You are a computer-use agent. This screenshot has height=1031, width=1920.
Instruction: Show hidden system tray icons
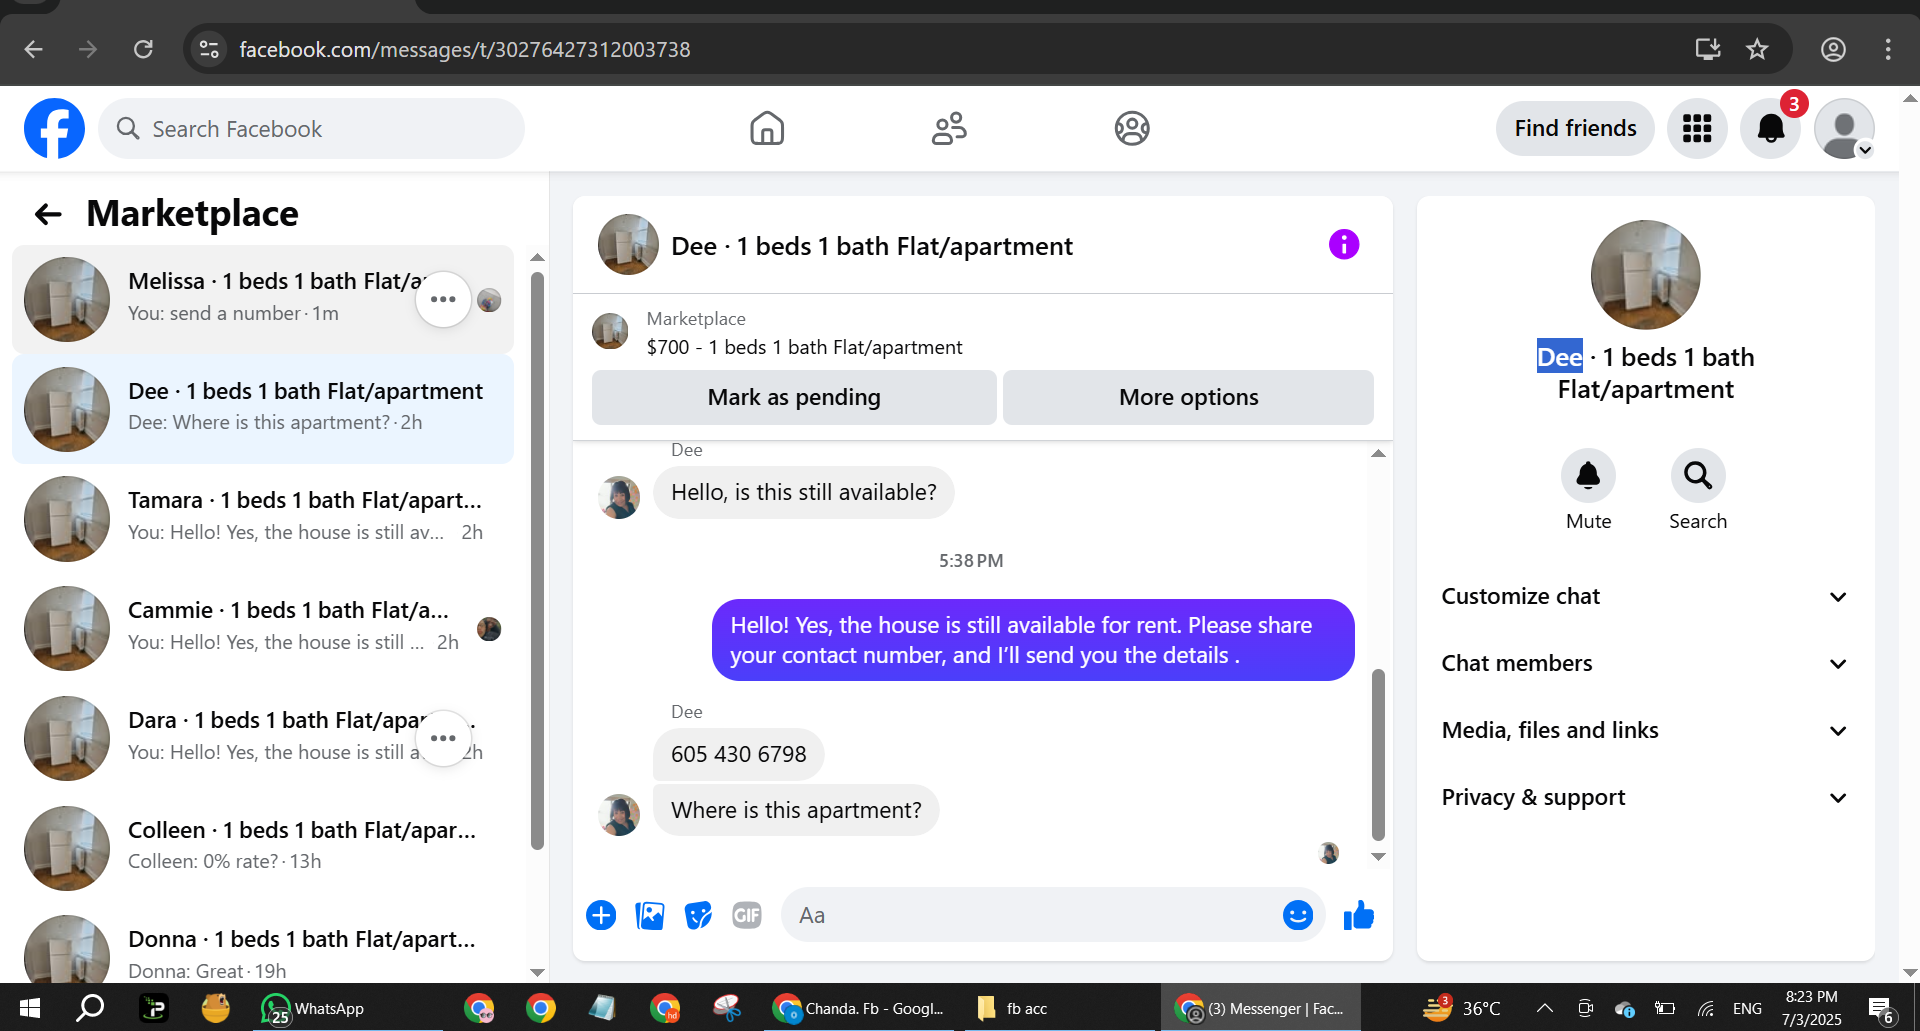pyautogui.click(x=1544, y=1008)
